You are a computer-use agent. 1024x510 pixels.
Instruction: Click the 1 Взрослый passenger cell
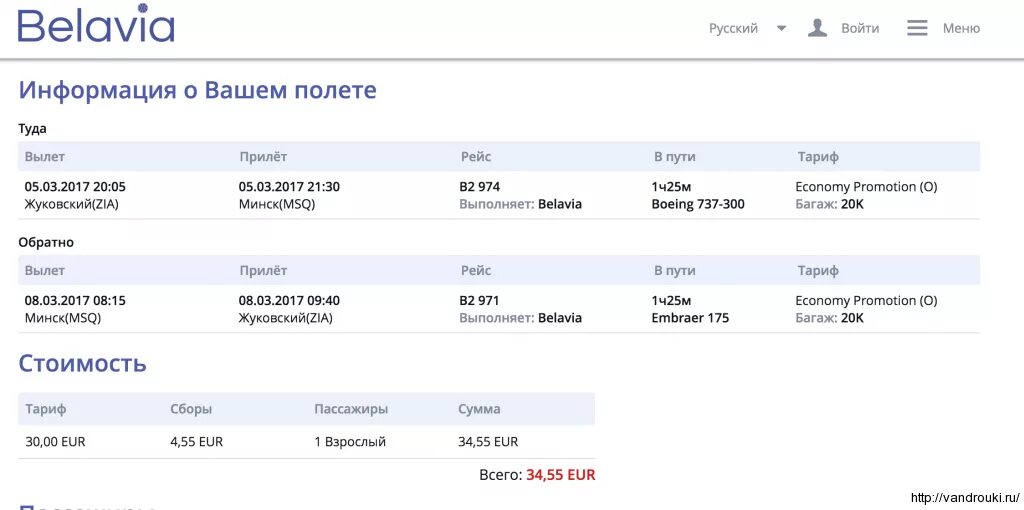point(350,442)
